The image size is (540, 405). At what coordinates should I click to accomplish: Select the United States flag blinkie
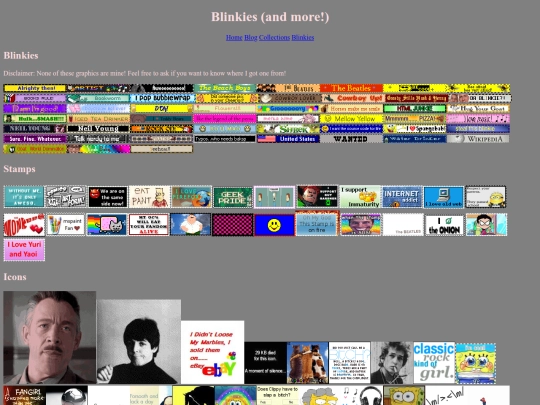coord(288,139)
